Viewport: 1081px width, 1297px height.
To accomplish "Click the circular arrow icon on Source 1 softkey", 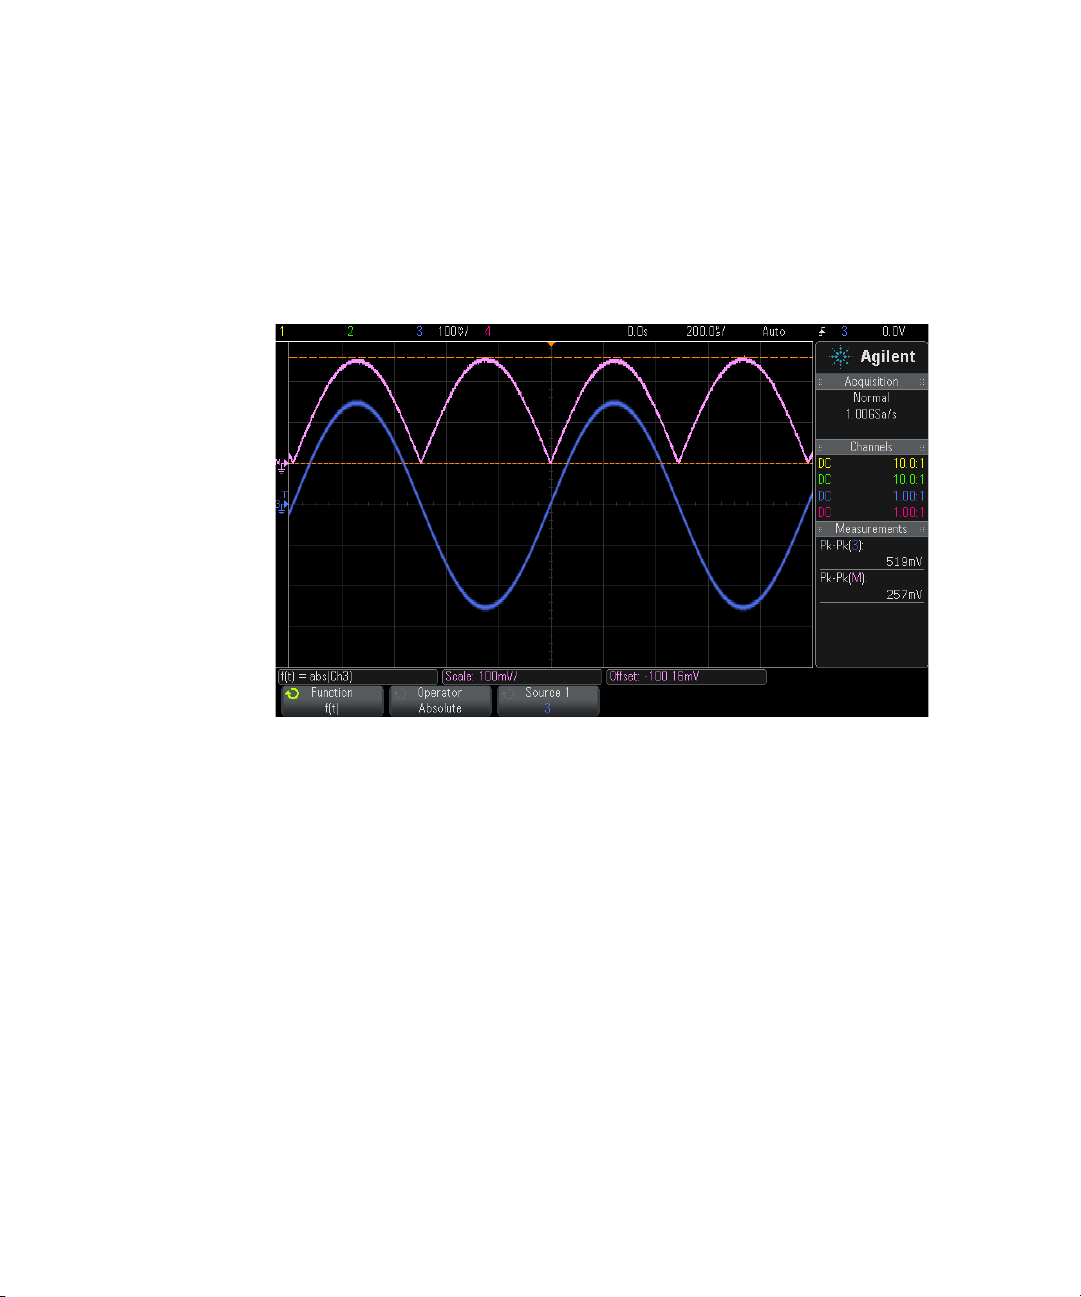I will 508,693.
